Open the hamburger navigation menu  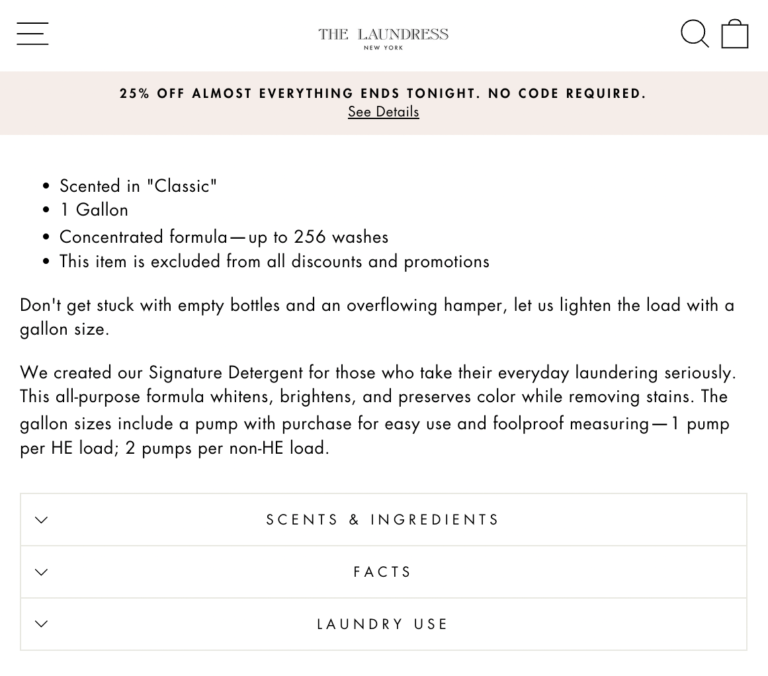tap(32, 34)
